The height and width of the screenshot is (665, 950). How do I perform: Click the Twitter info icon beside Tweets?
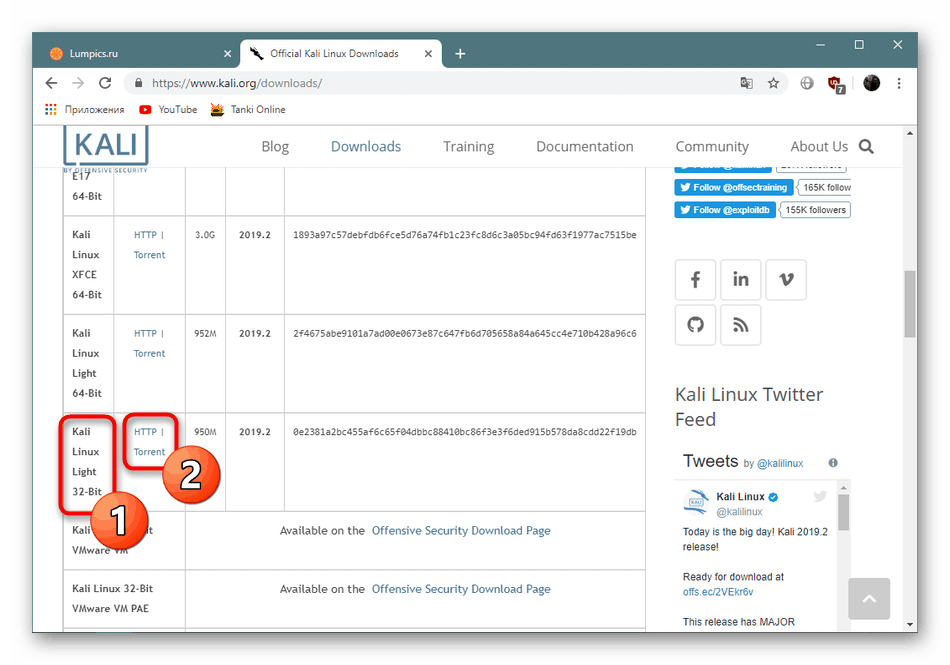coord(833,463)
